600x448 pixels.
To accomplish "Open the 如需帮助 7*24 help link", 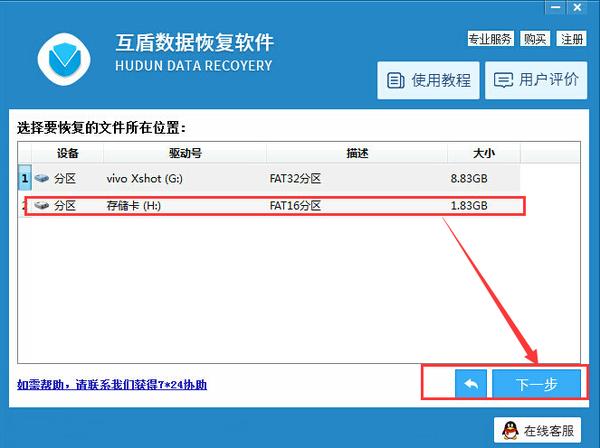I will [x=112, y=384].
